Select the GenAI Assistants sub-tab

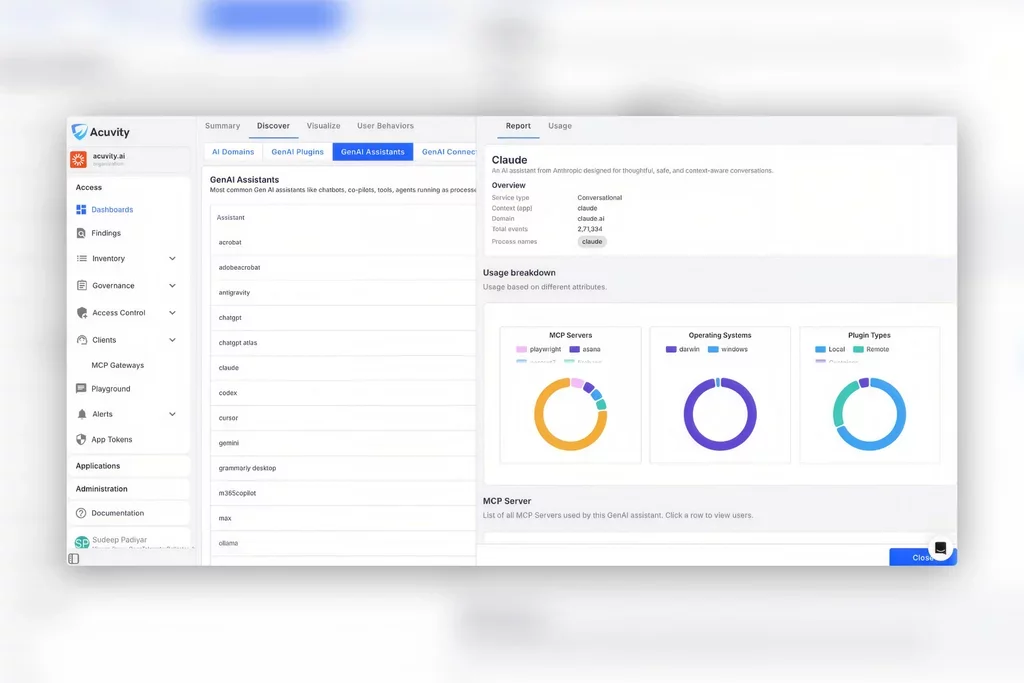coord(373,151)
